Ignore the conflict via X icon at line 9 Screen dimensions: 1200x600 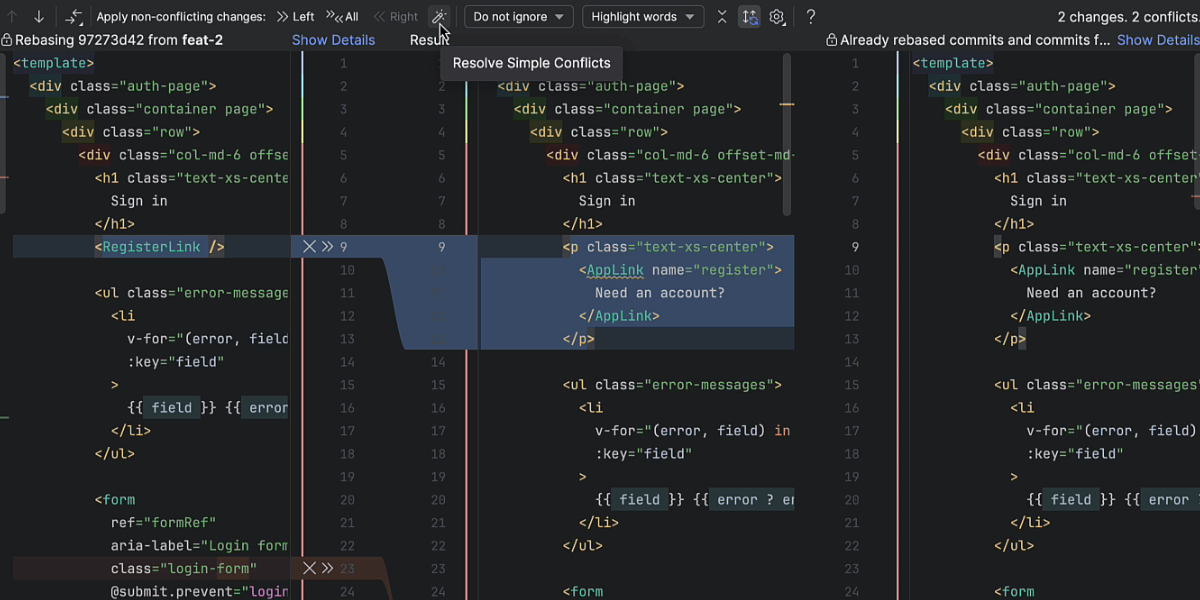pos(308,246)
